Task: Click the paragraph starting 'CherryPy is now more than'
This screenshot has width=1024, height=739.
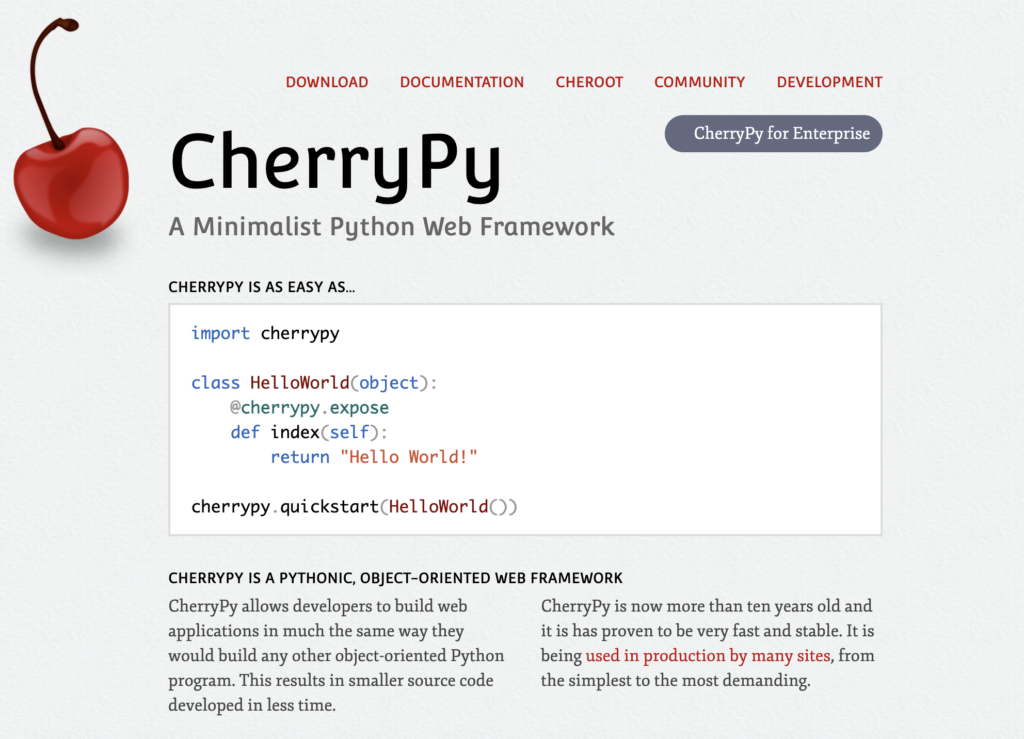Action: click(x=708, y=643)
